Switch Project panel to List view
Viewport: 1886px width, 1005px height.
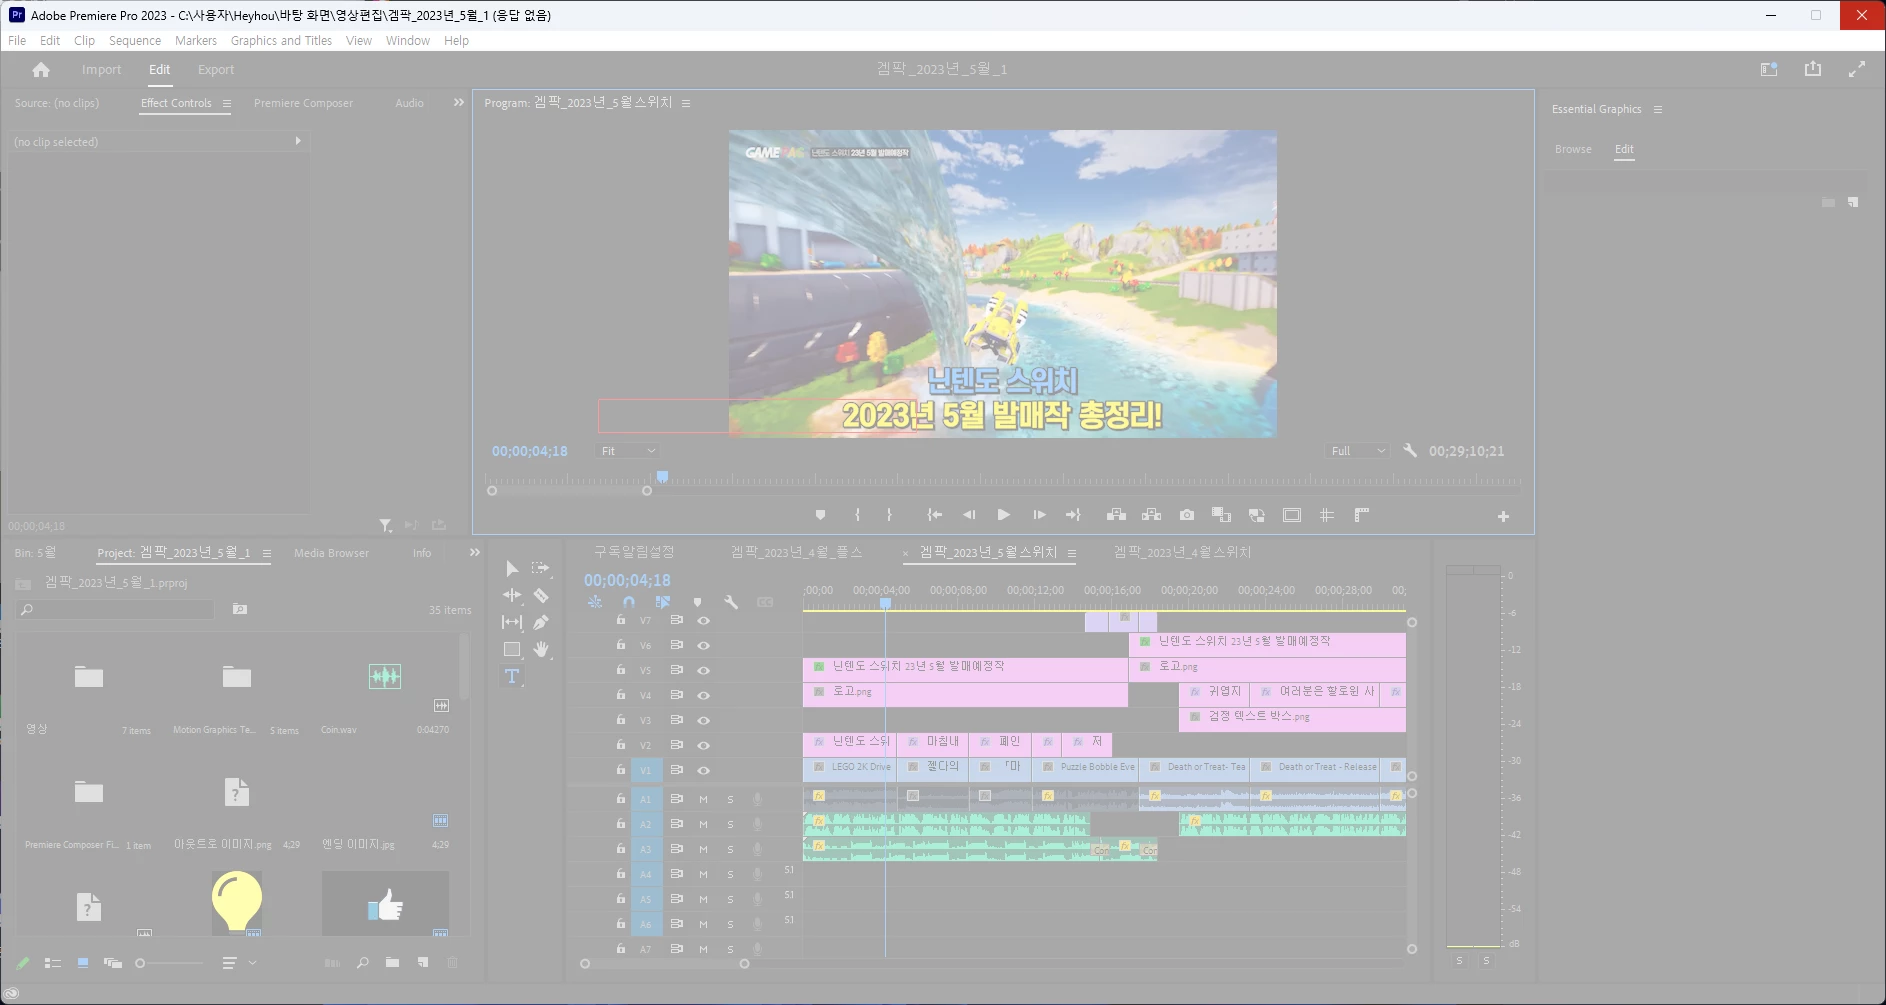53,963
